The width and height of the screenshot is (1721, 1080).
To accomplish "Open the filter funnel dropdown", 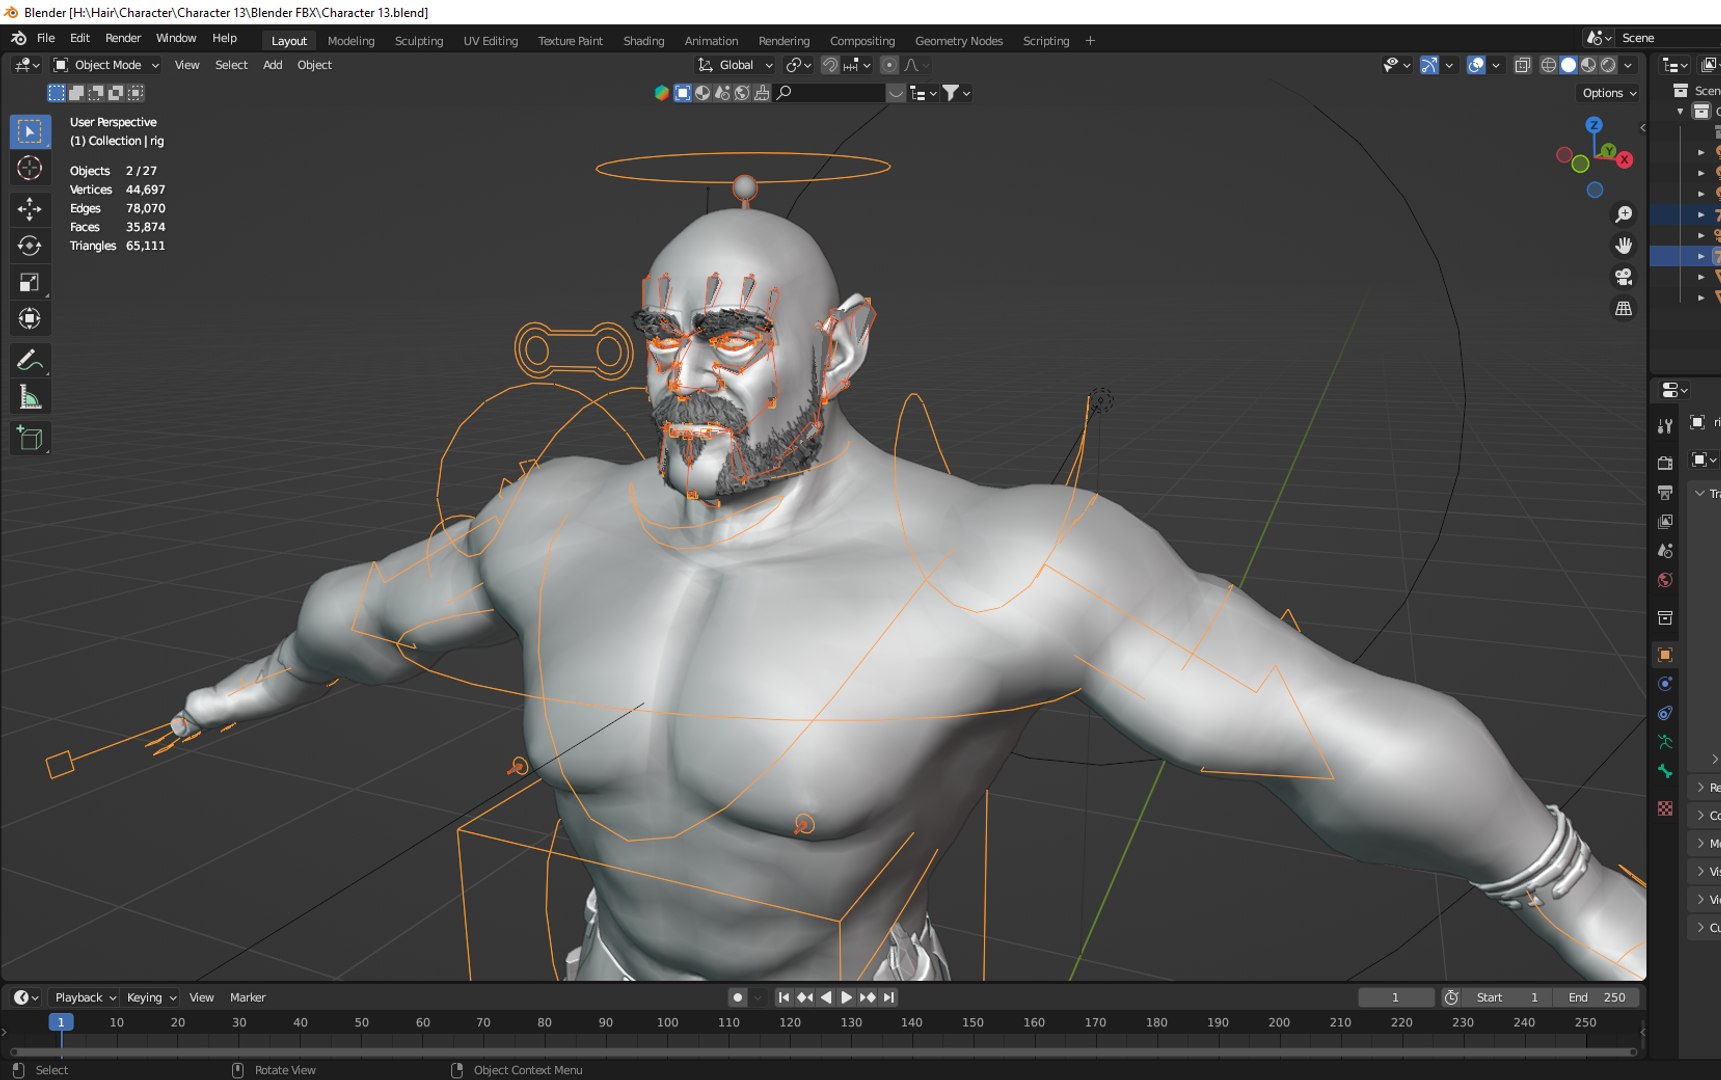I will coord(956,93).
